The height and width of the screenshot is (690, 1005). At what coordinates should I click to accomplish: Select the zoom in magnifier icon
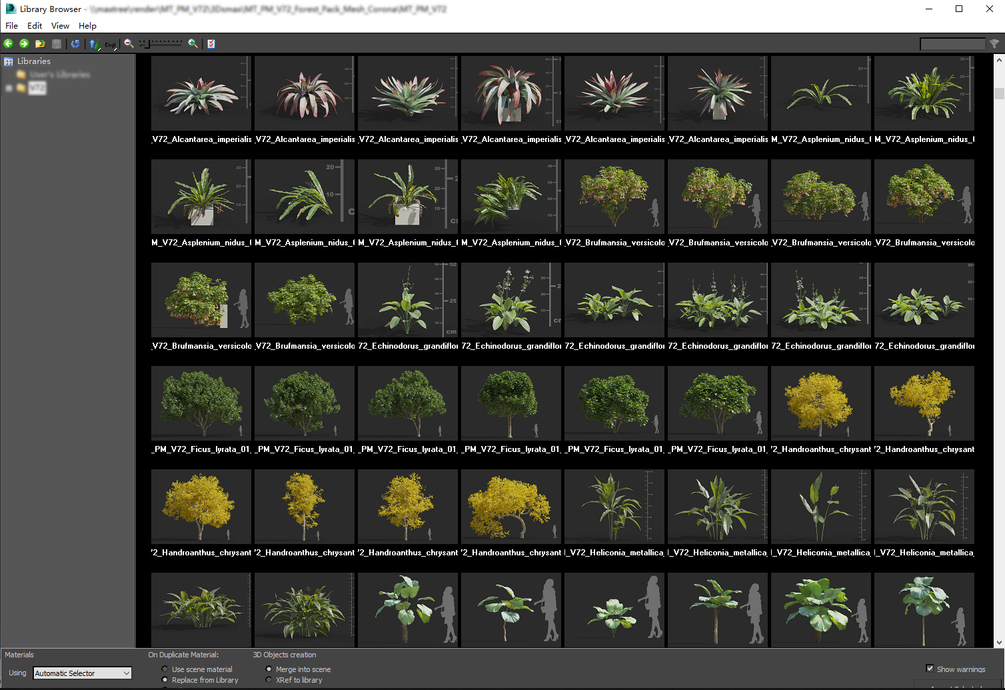click(191, 43)
